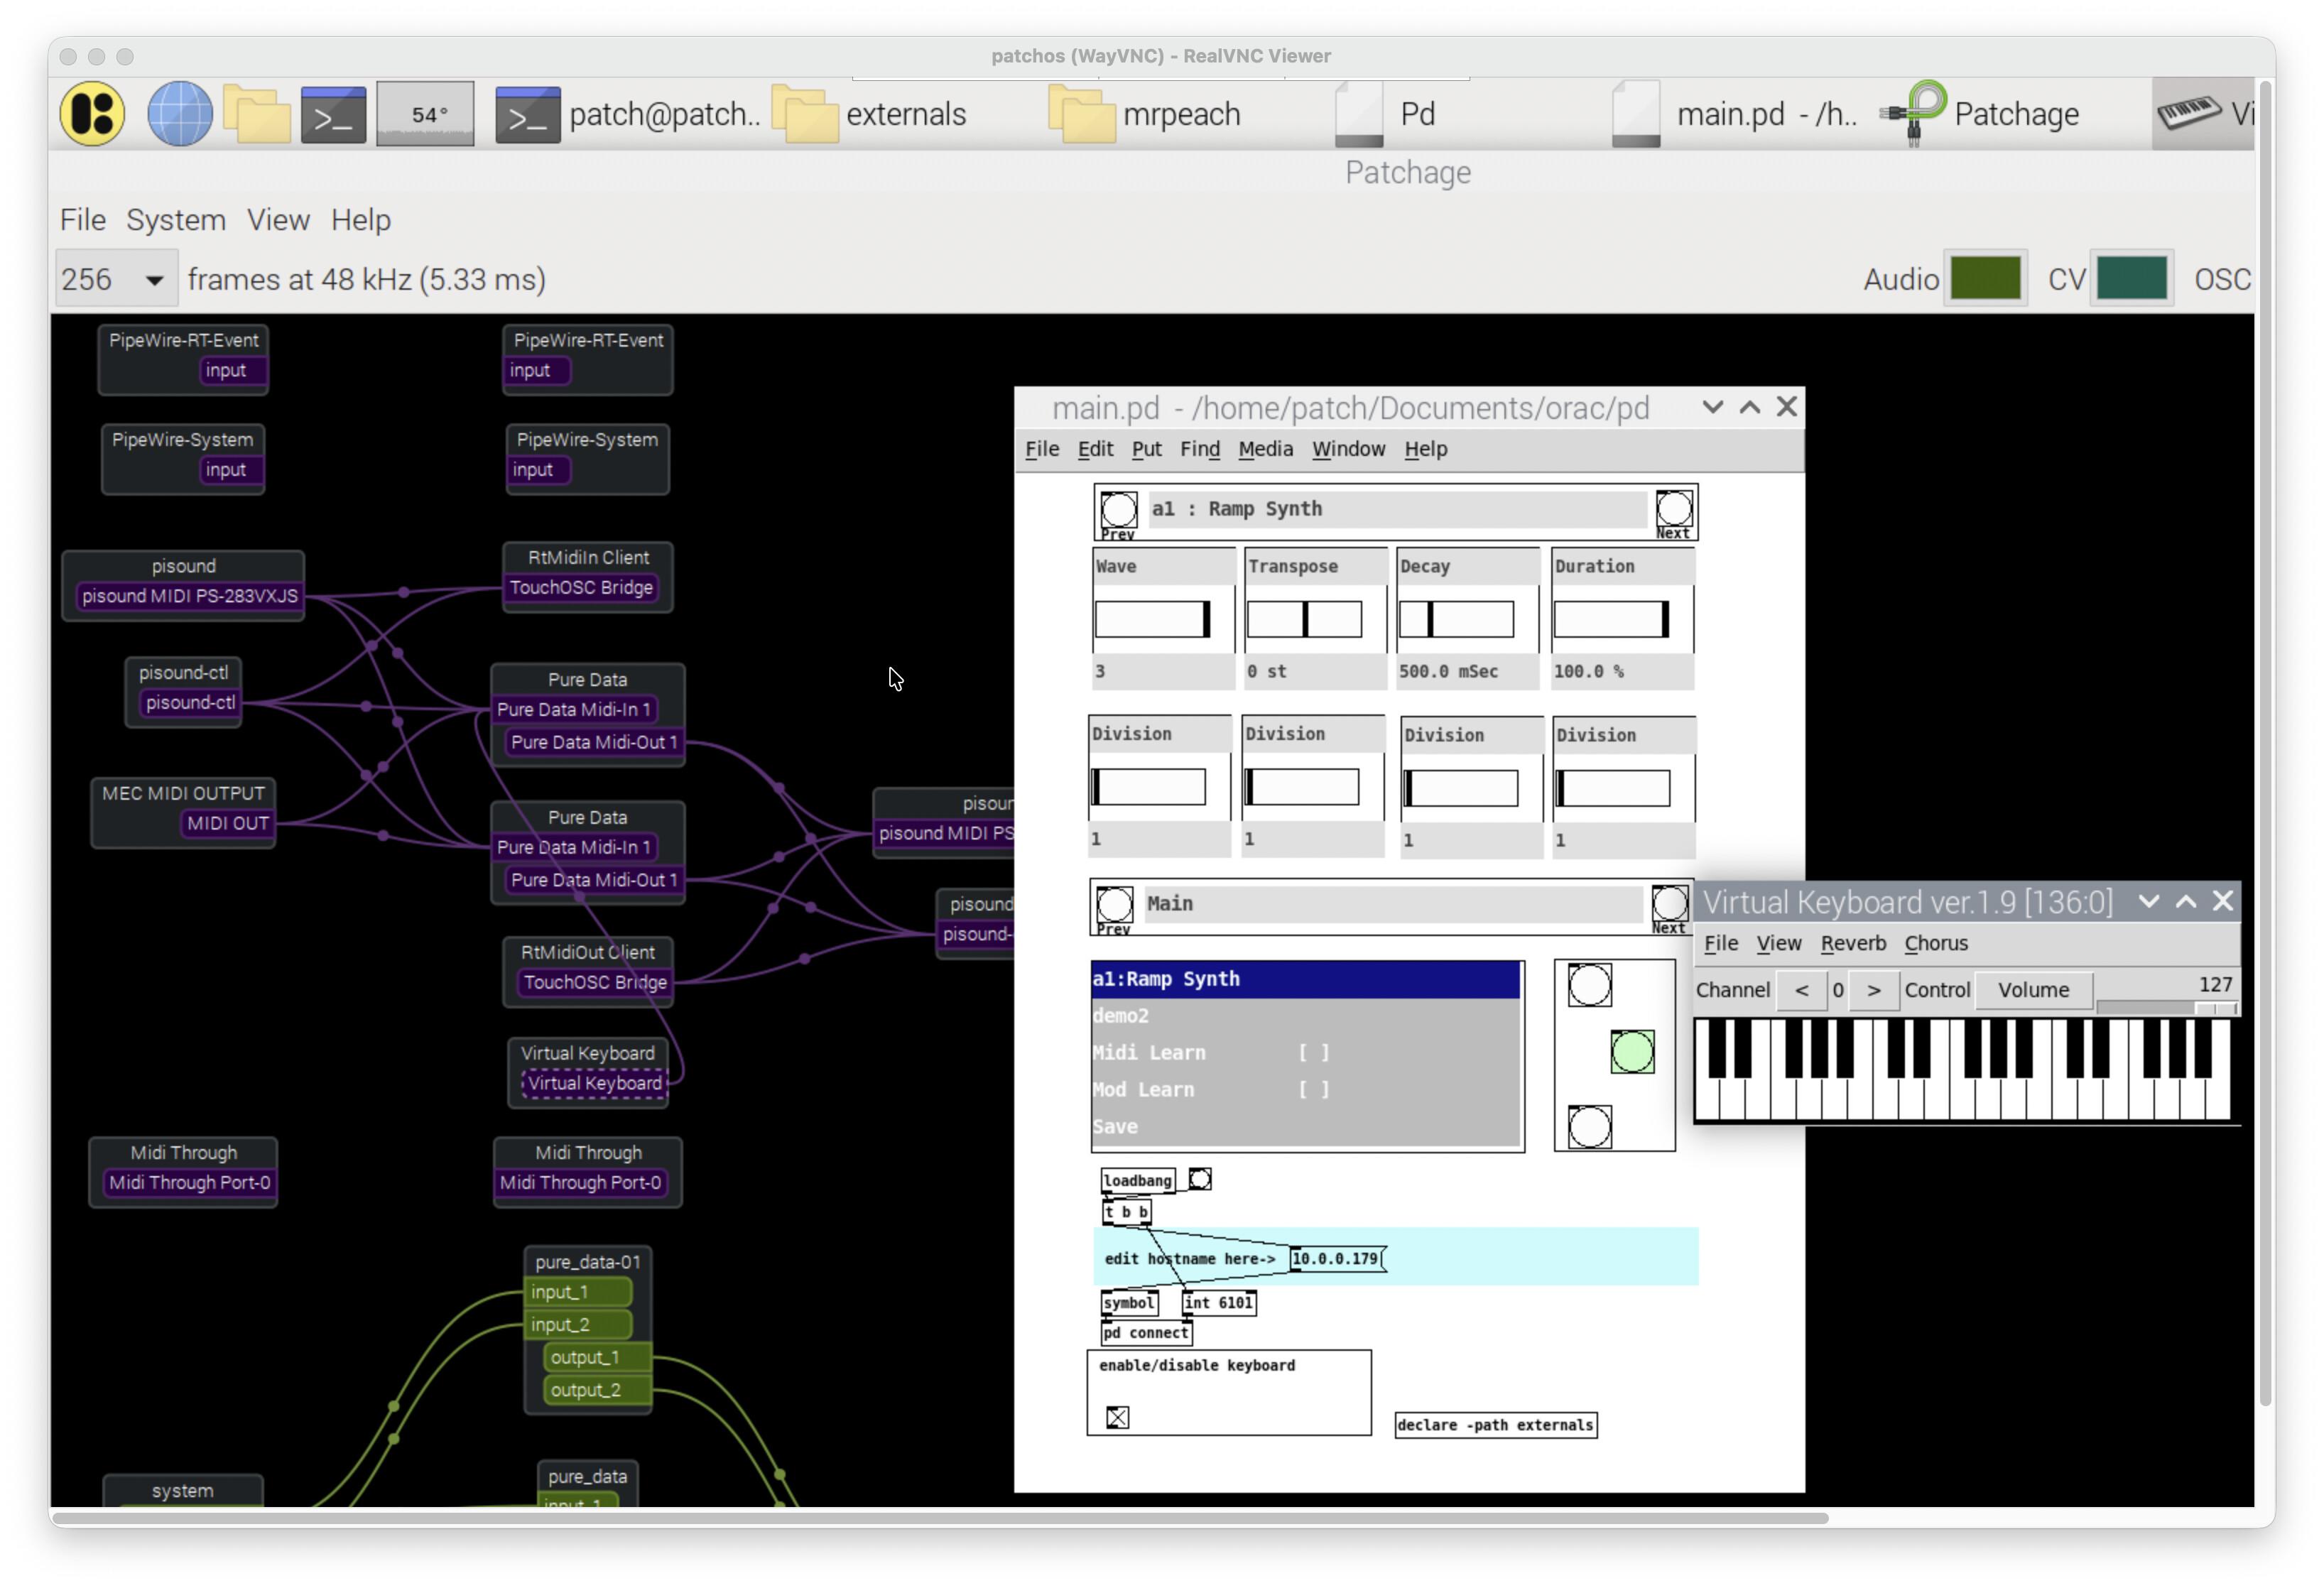Open the System menu in Patchage

click(x=175, y=220)
